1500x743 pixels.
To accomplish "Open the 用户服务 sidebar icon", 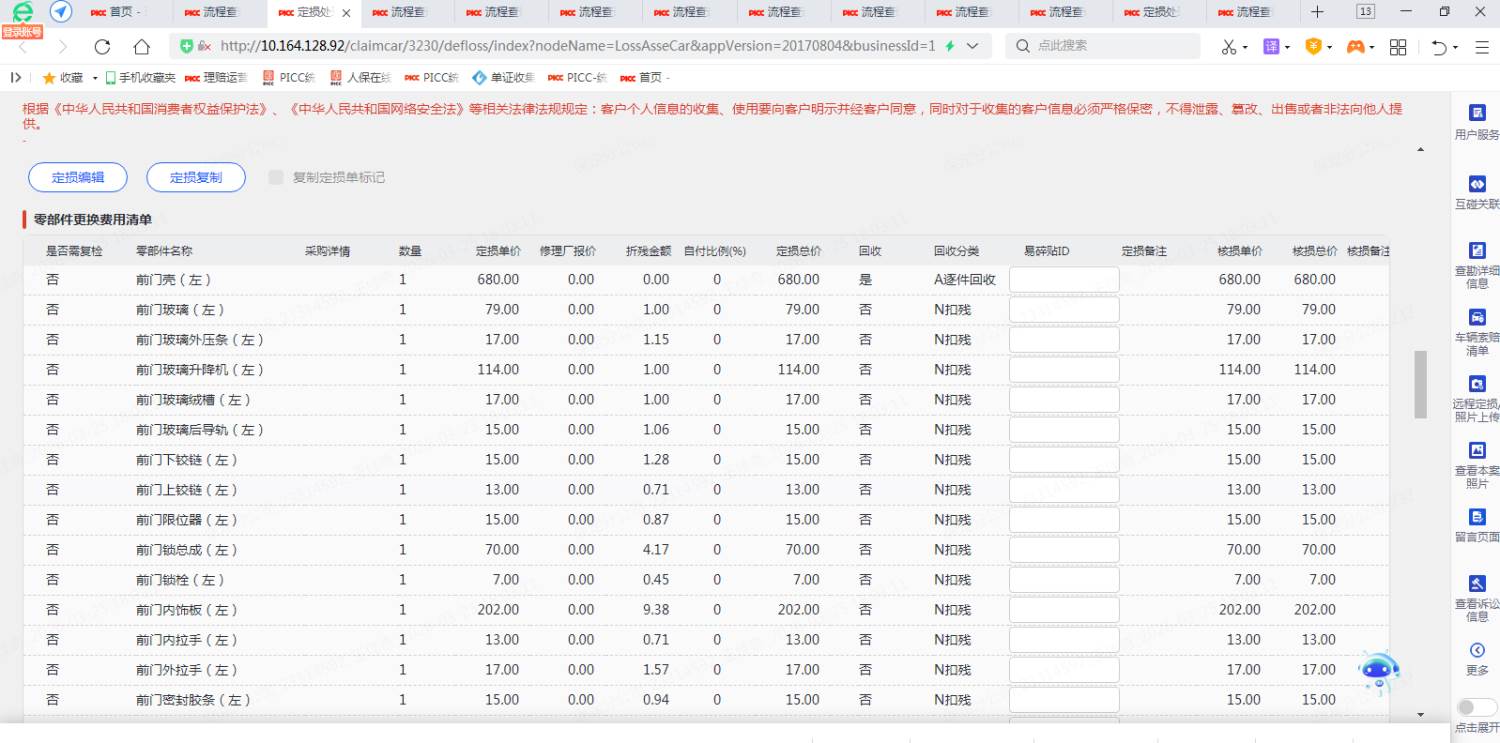I will point(1476,113).
